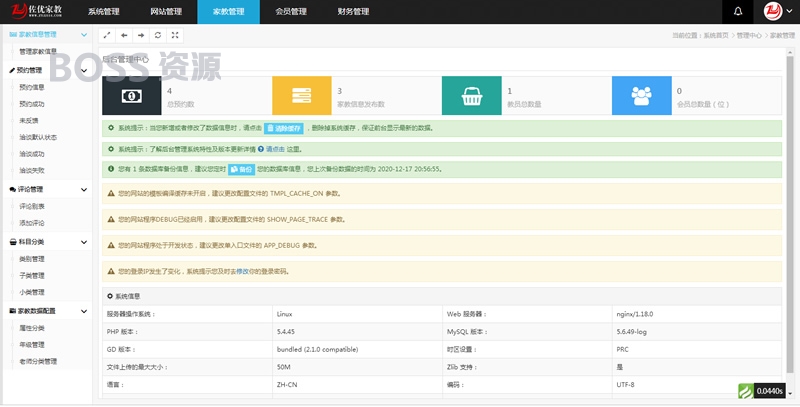The image size is (800, 407).
Task: Open the user avatar menu
Action: [772, 11]
